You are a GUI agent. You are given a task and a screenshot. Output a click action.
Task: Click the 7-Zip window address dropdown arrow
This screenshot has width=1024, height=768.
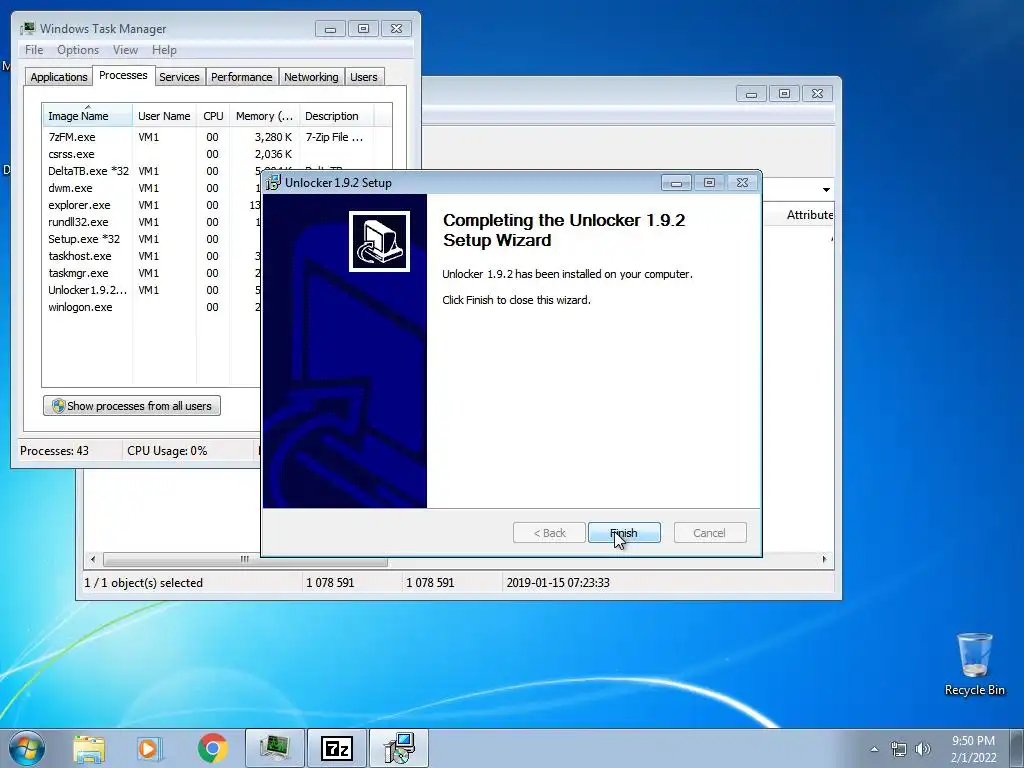(826, 189)
